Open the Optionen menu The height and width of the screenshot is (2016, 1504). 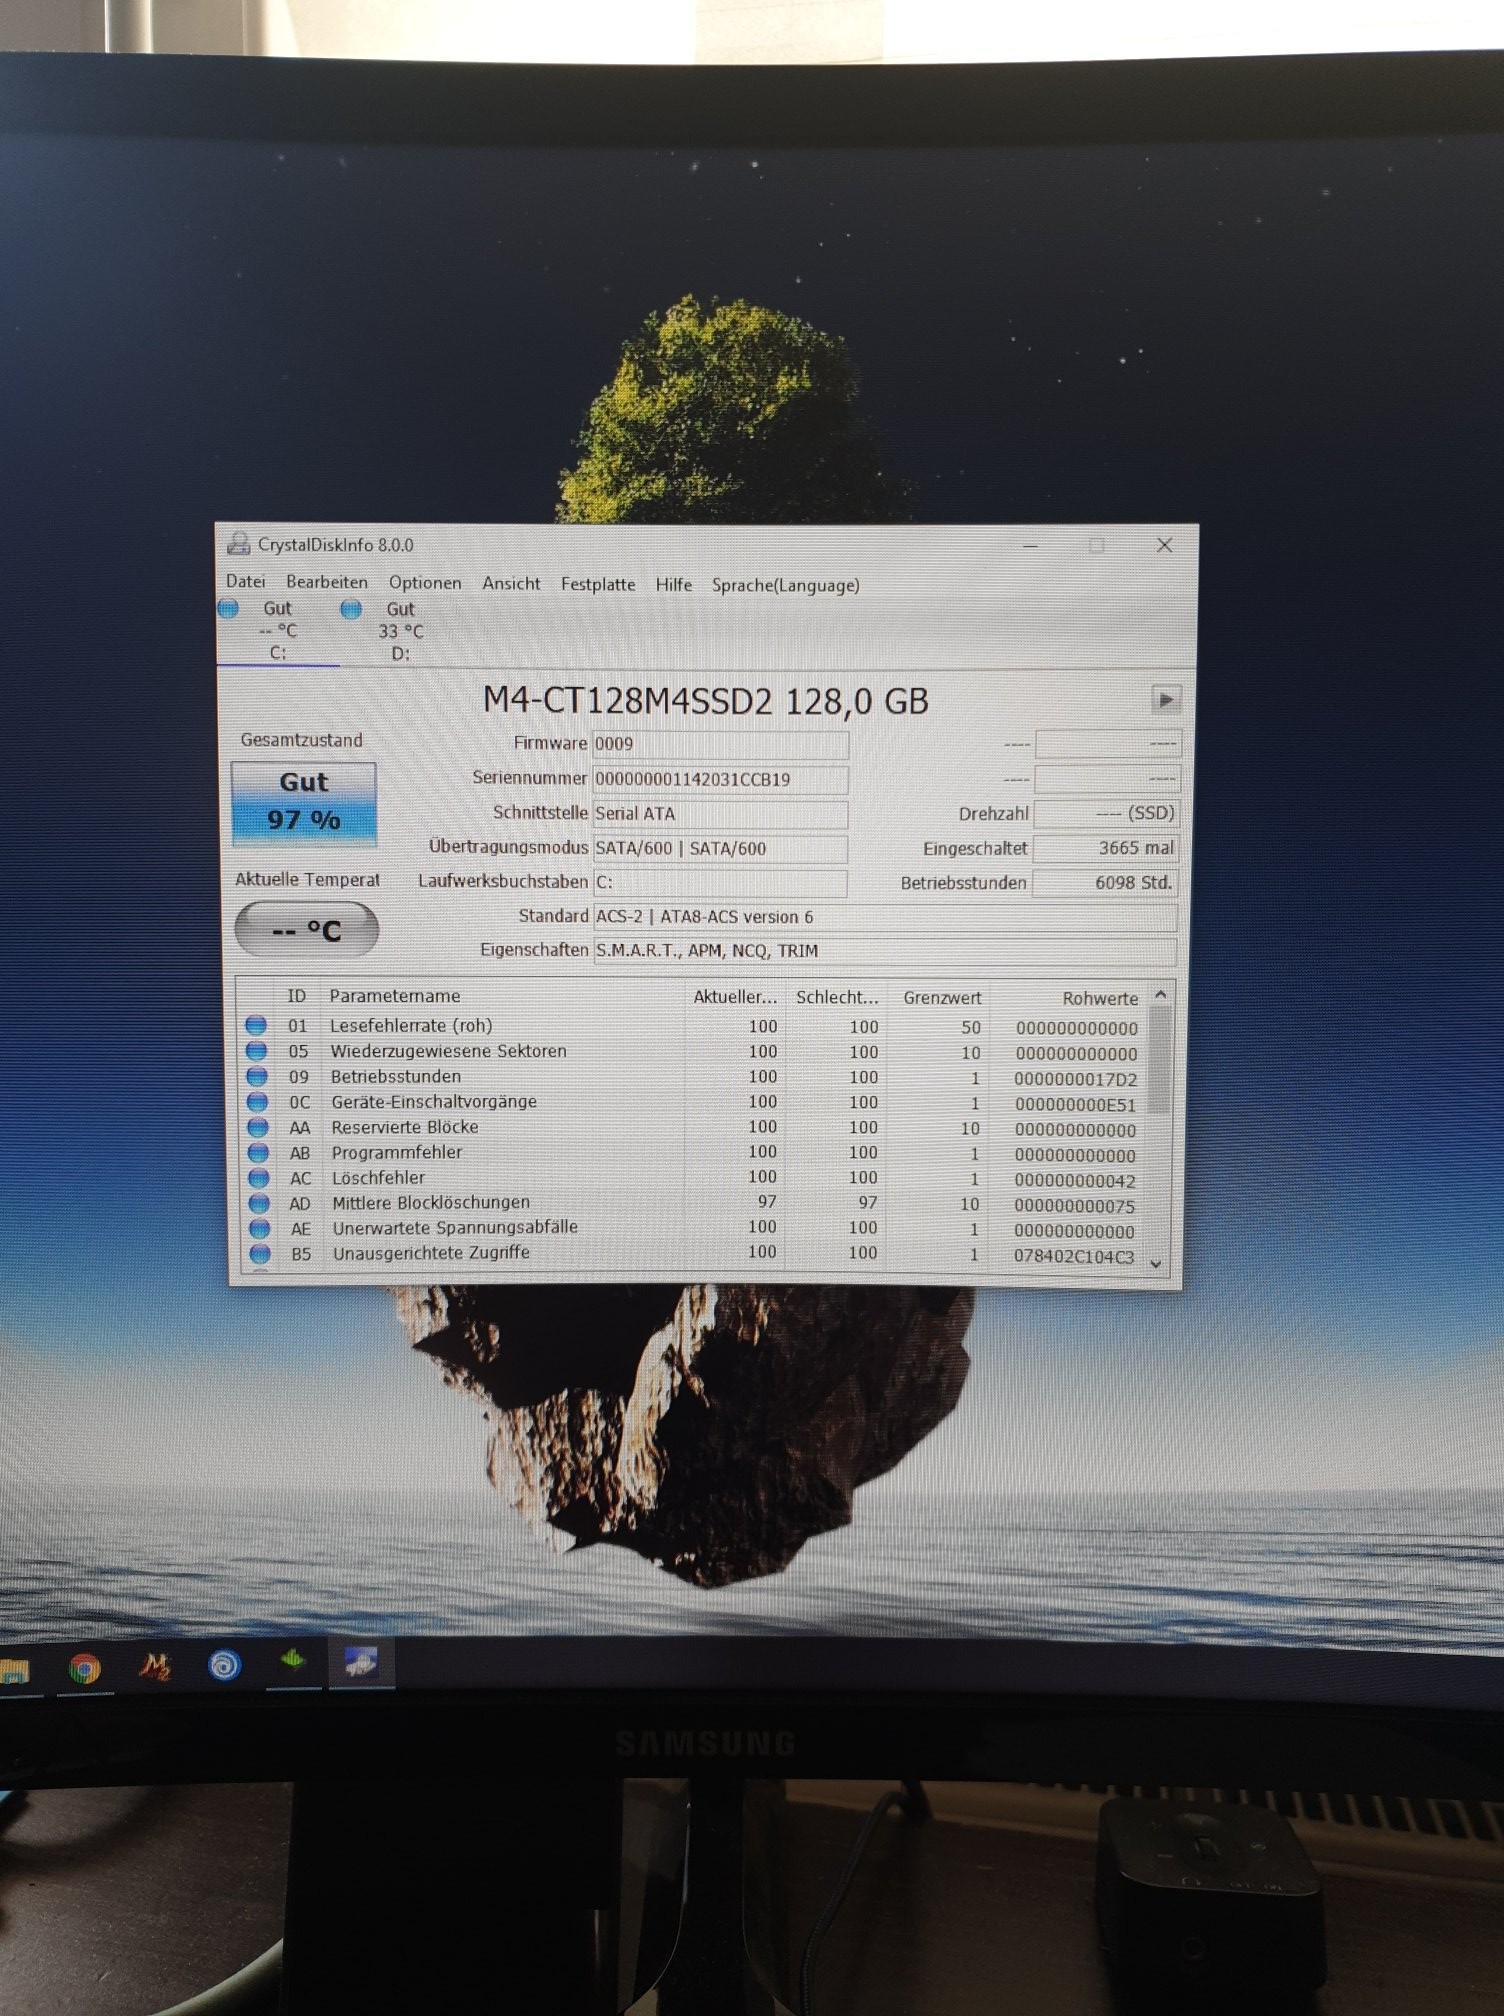coord(425,583)
